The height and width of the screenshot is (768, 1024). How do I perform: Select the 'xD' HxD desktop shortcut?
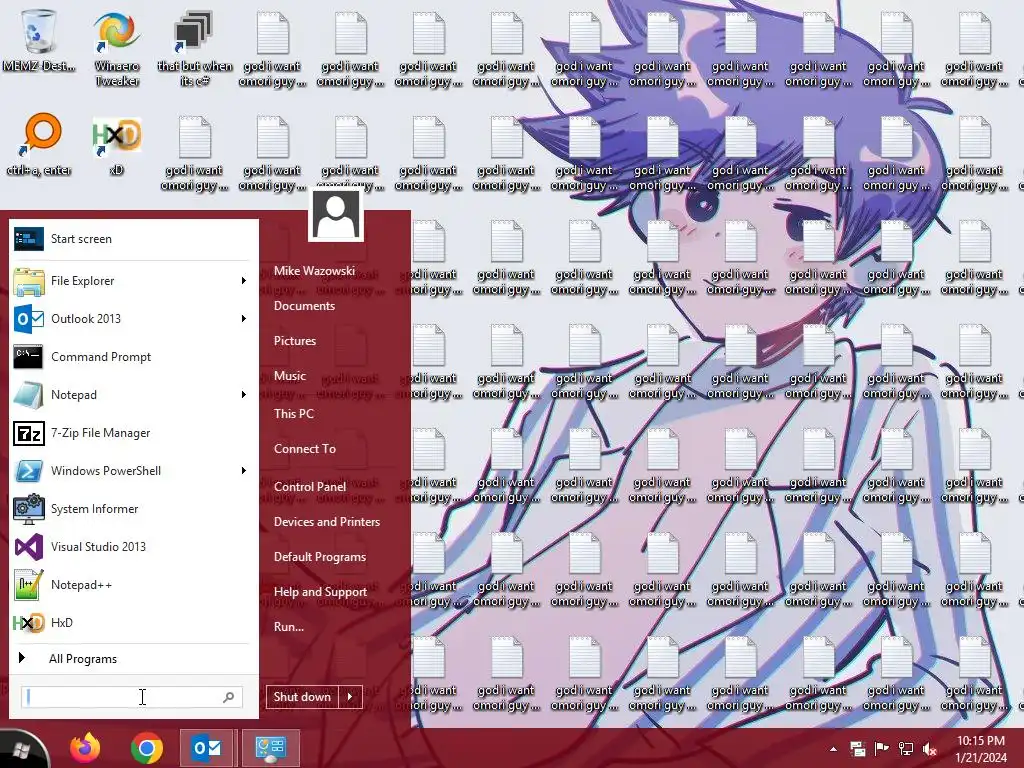(x=117, y=145)
